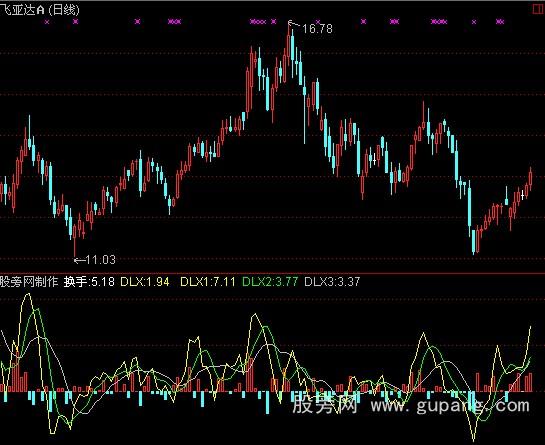Screen dimensions: 545x445
Task: Click the DLX1:7.11 indicator label
Action: coord(208,282)
